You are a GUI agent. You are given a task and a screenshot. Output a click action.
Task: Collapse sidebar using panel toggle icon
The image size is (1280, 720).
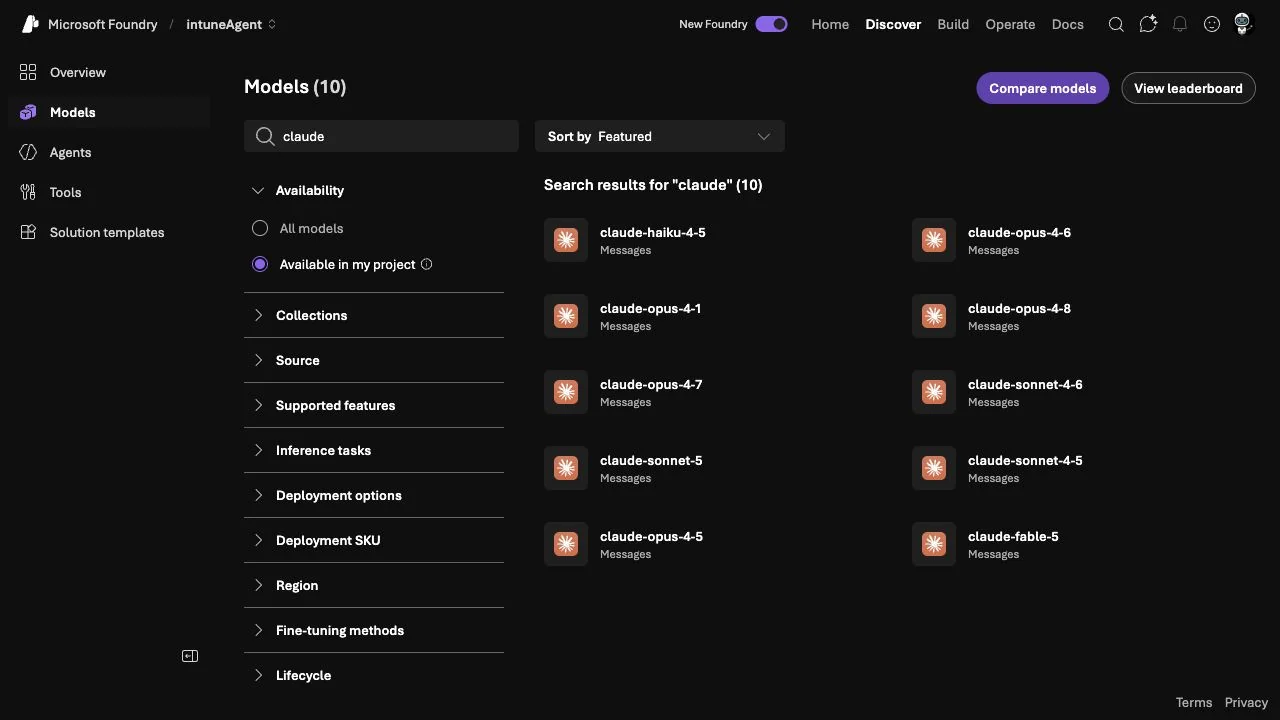190,656
